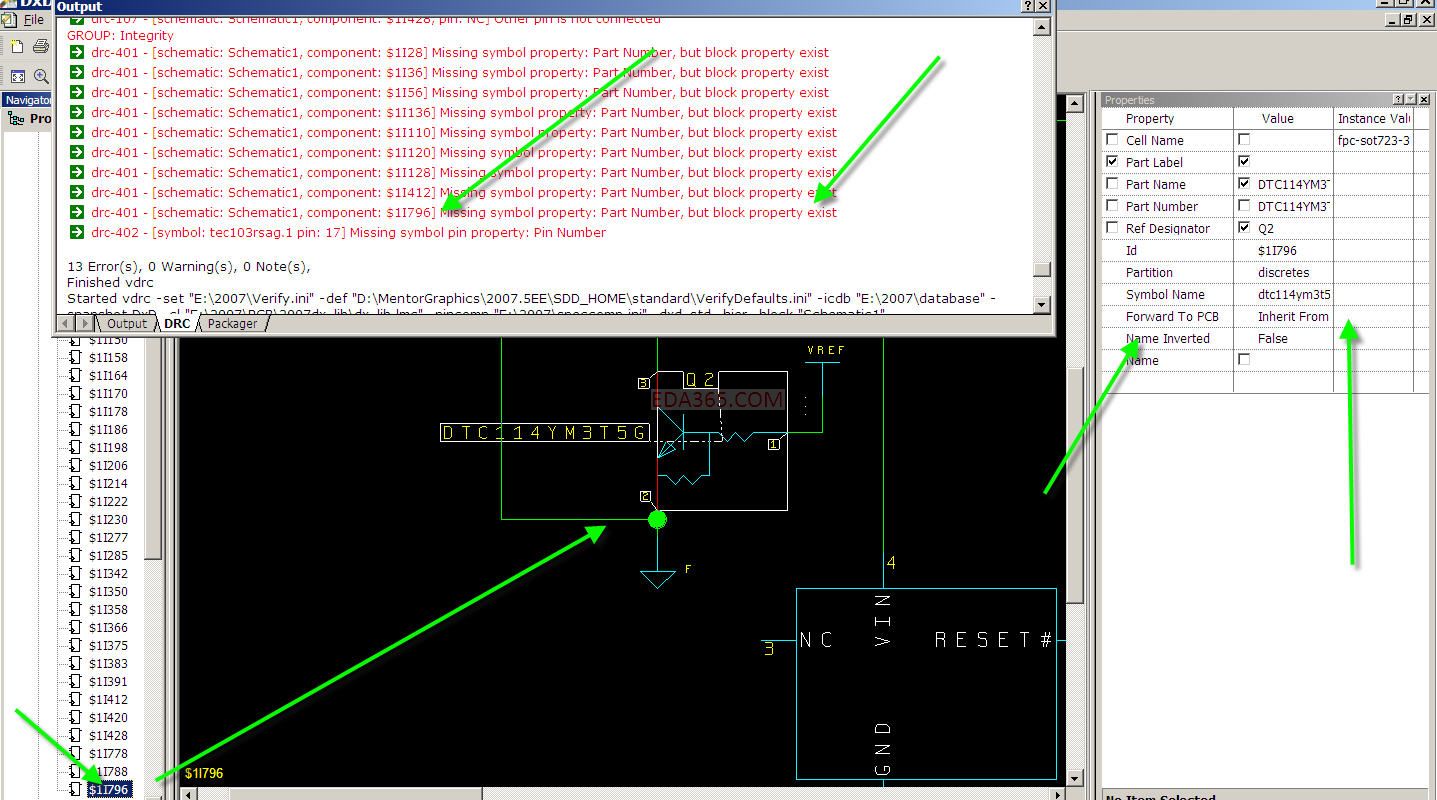
Task: Click green arrow icon of $1I412 error
Action: (77, 192)
